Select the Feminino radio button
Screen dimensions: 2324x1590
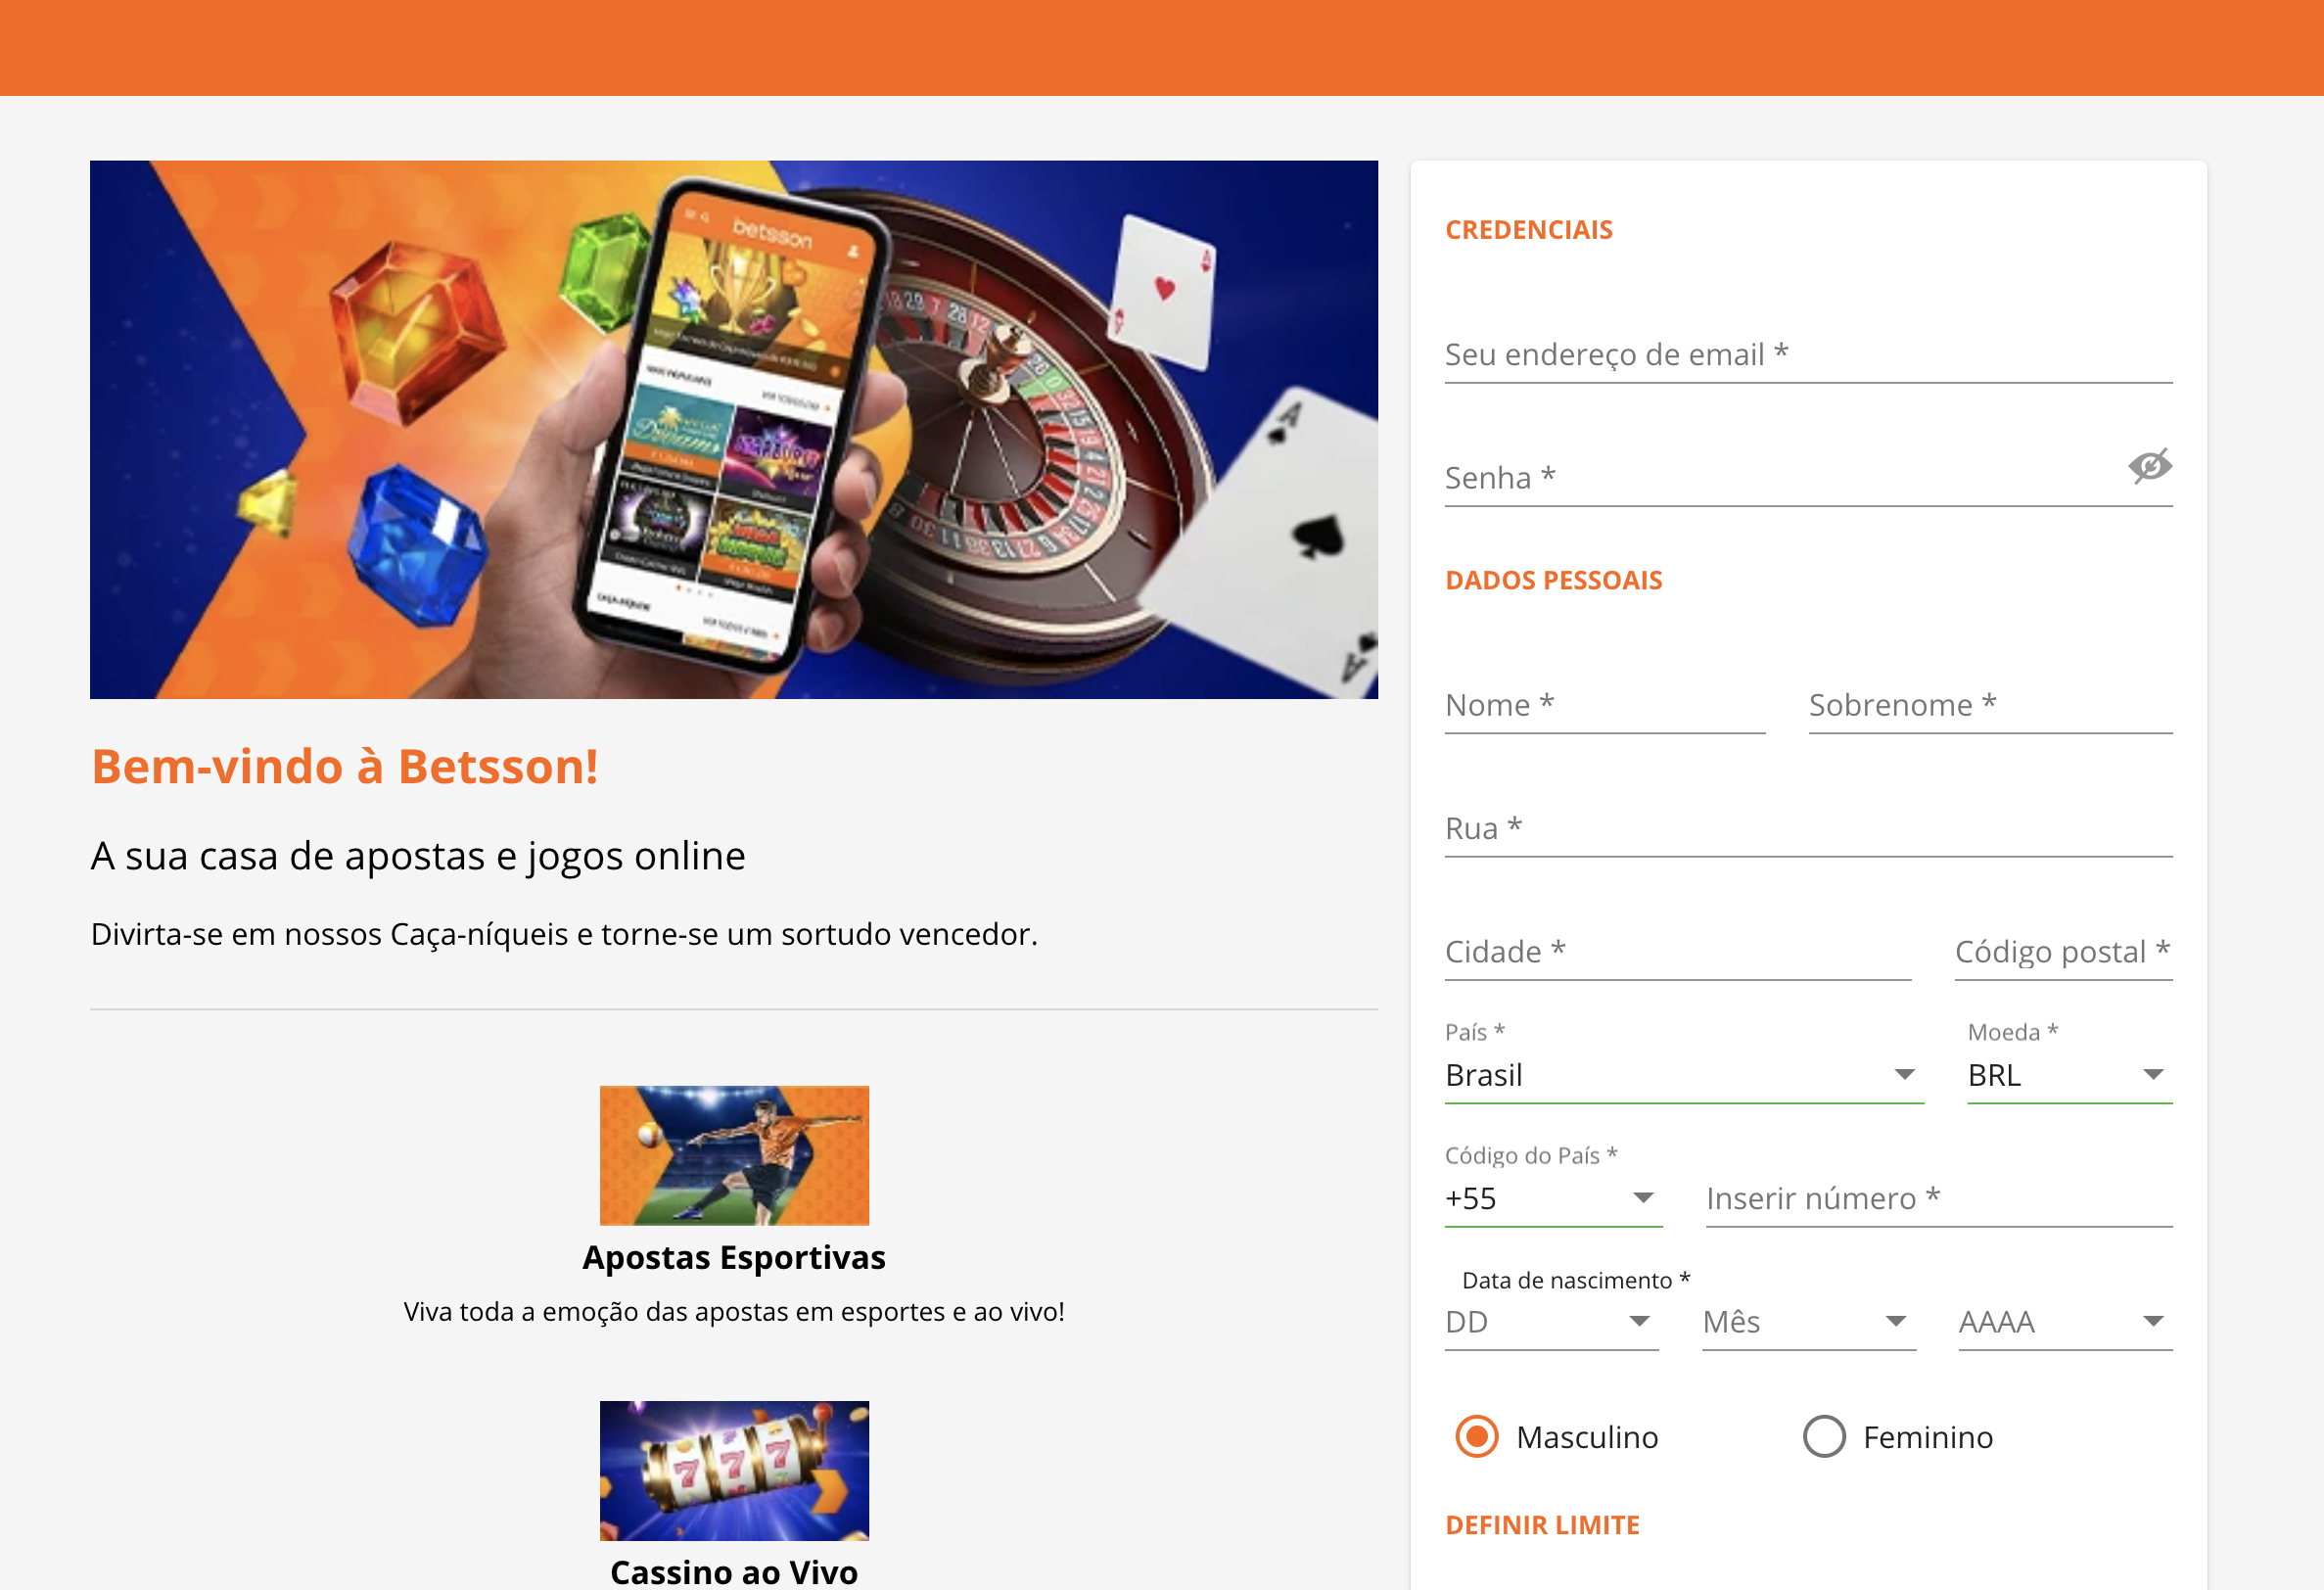[x=1823, y=1437]
